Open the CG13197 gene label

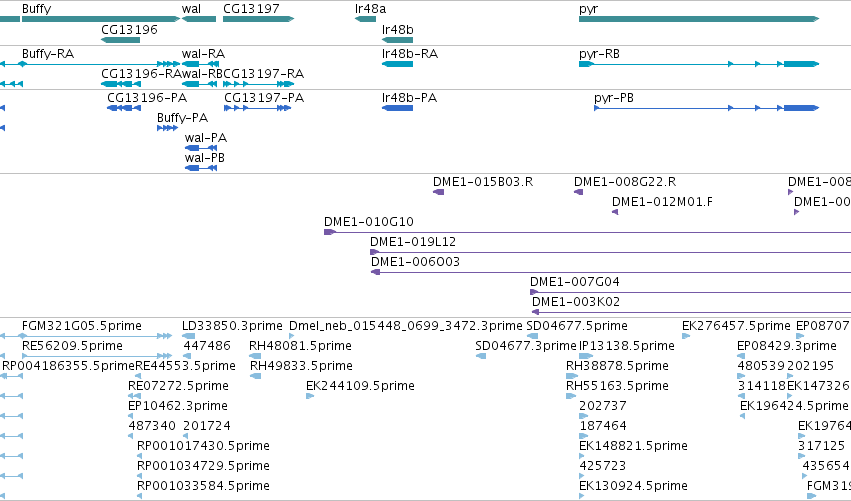click(x=251, y=9)
